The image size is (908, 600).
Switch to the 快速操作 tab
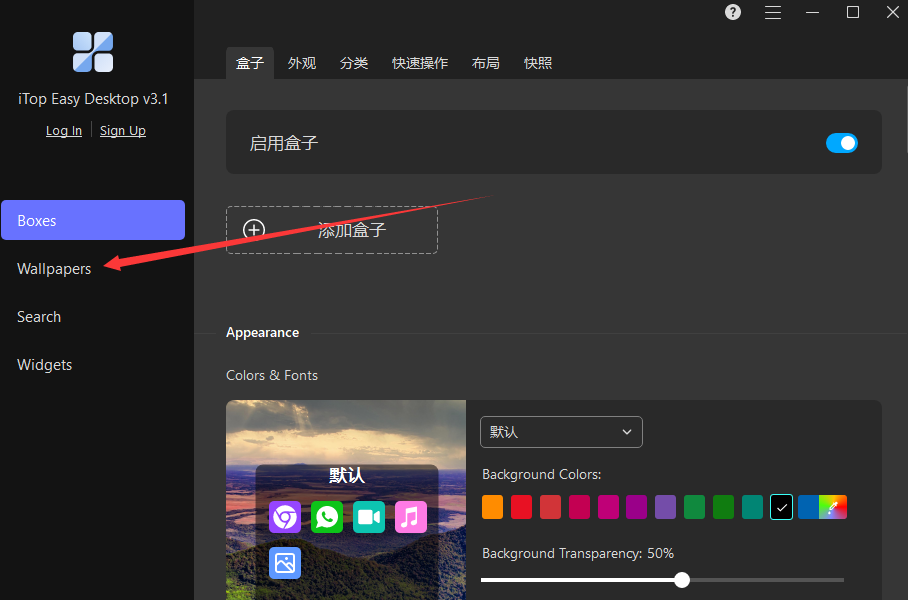tap(420, 63)
